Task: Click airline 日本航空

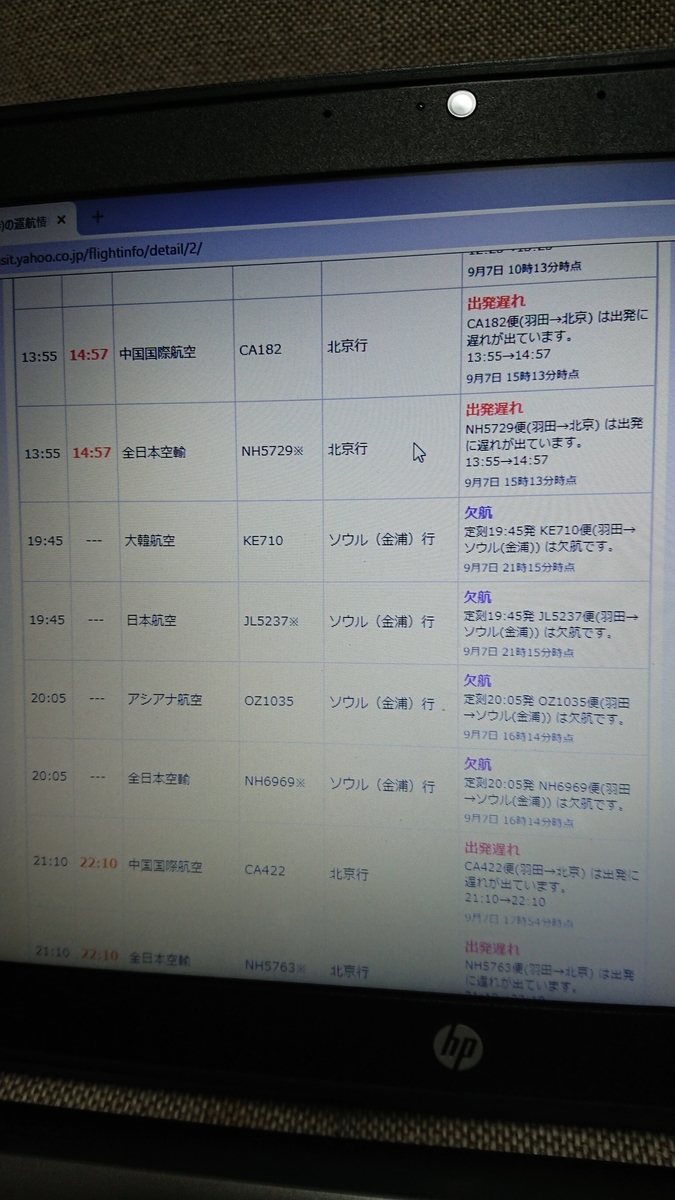Action: click(x=151, y=620)
